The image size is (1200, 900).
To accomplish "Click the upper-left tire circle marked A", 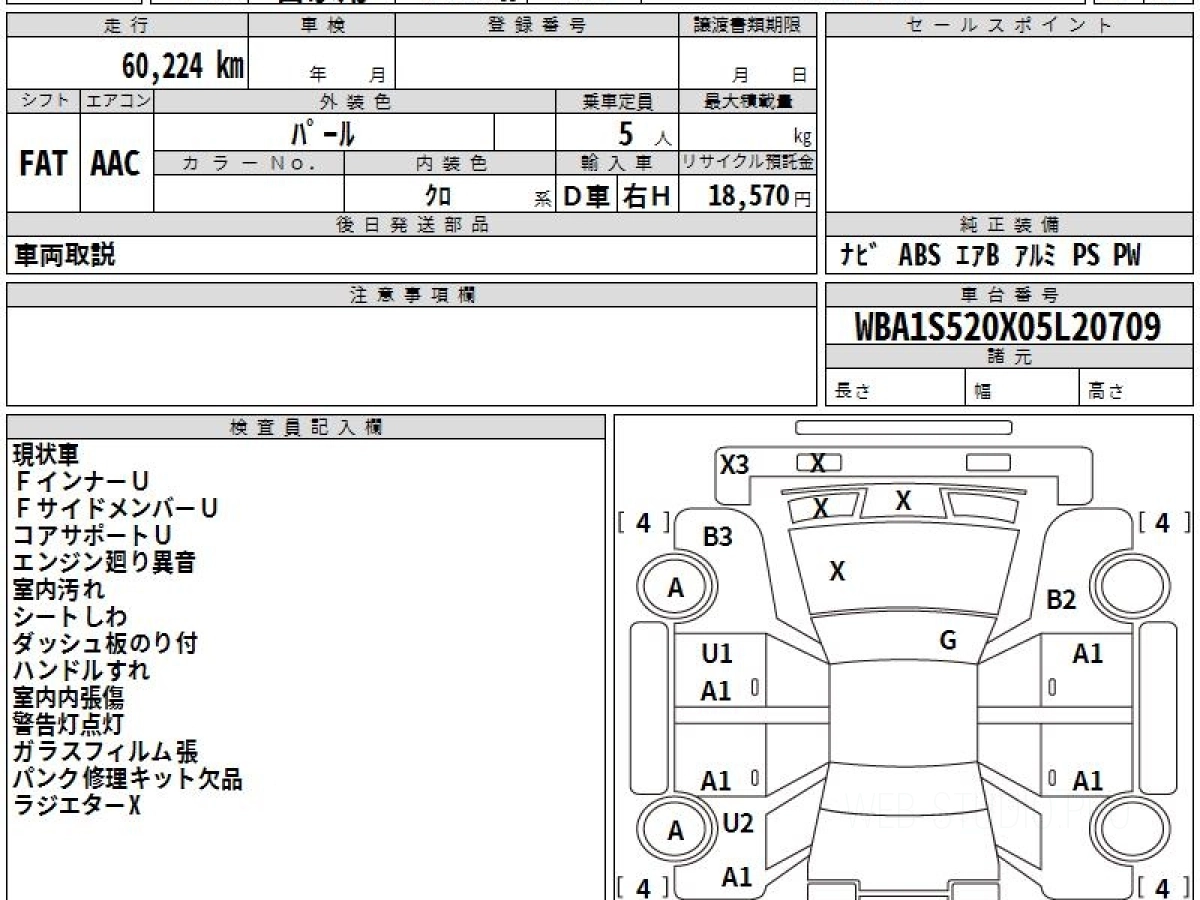I will (676, 588).
